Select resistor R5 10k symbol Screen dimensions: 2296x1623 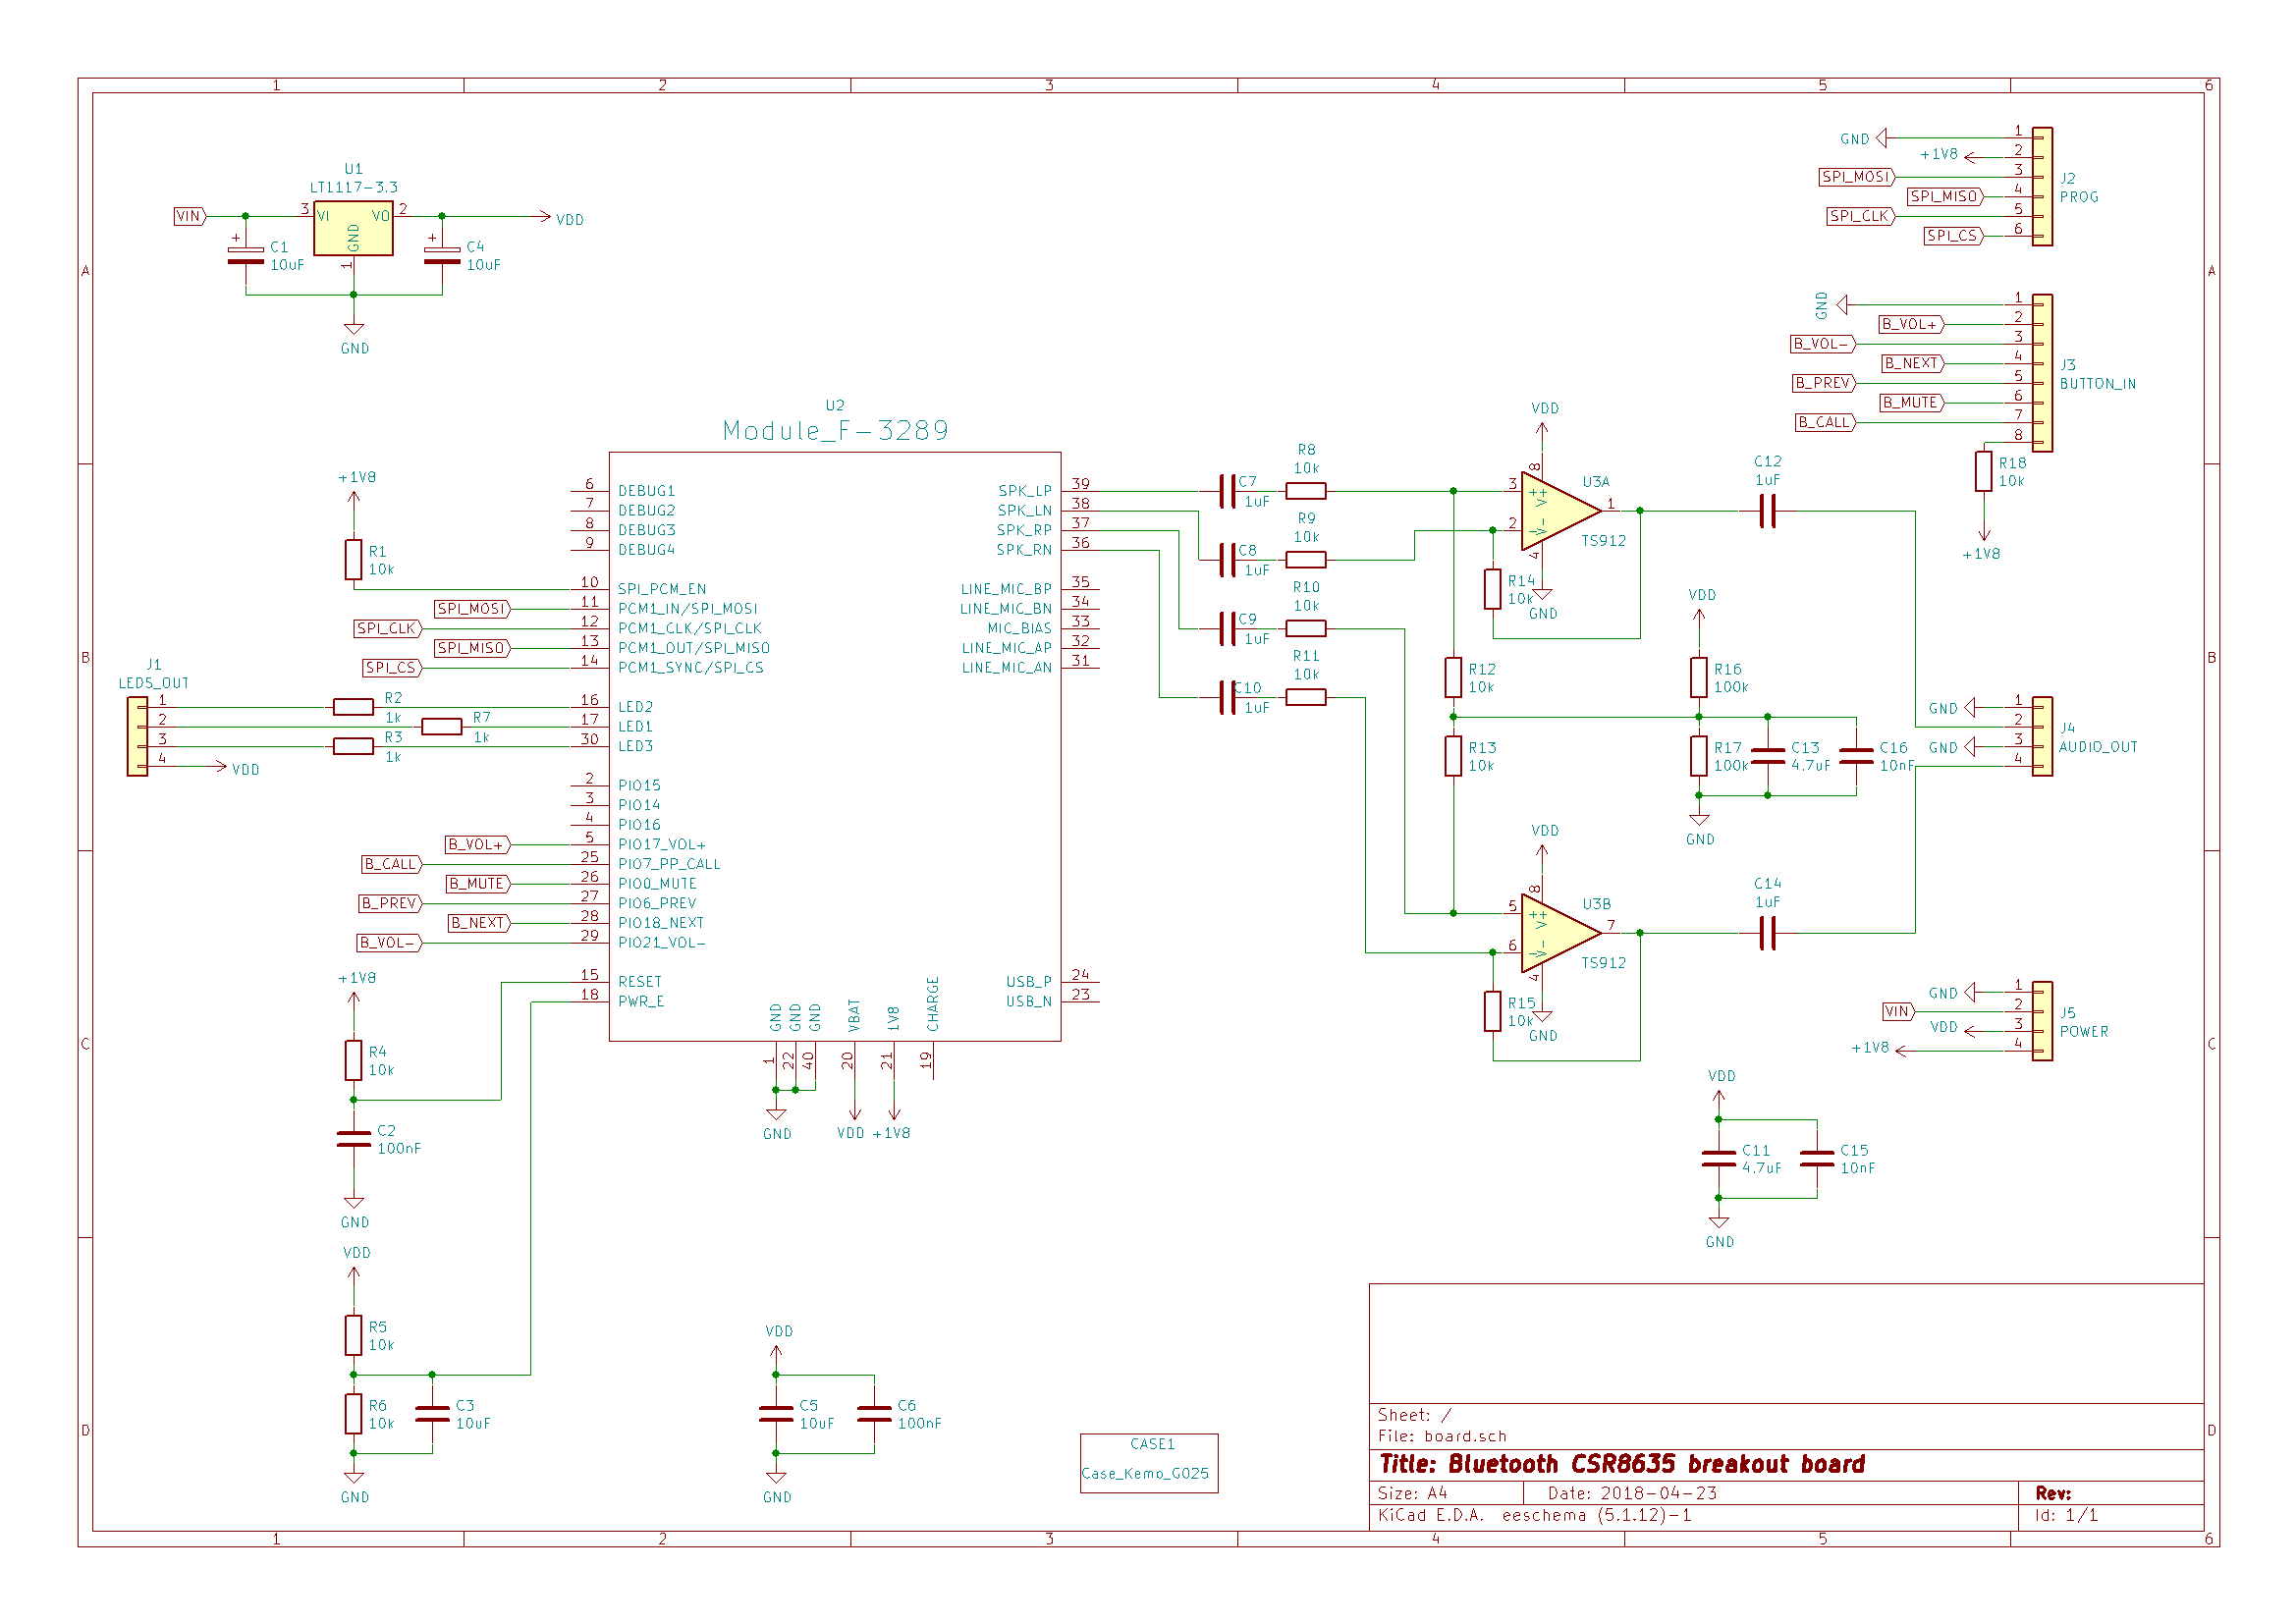(x=353, y=1335)
